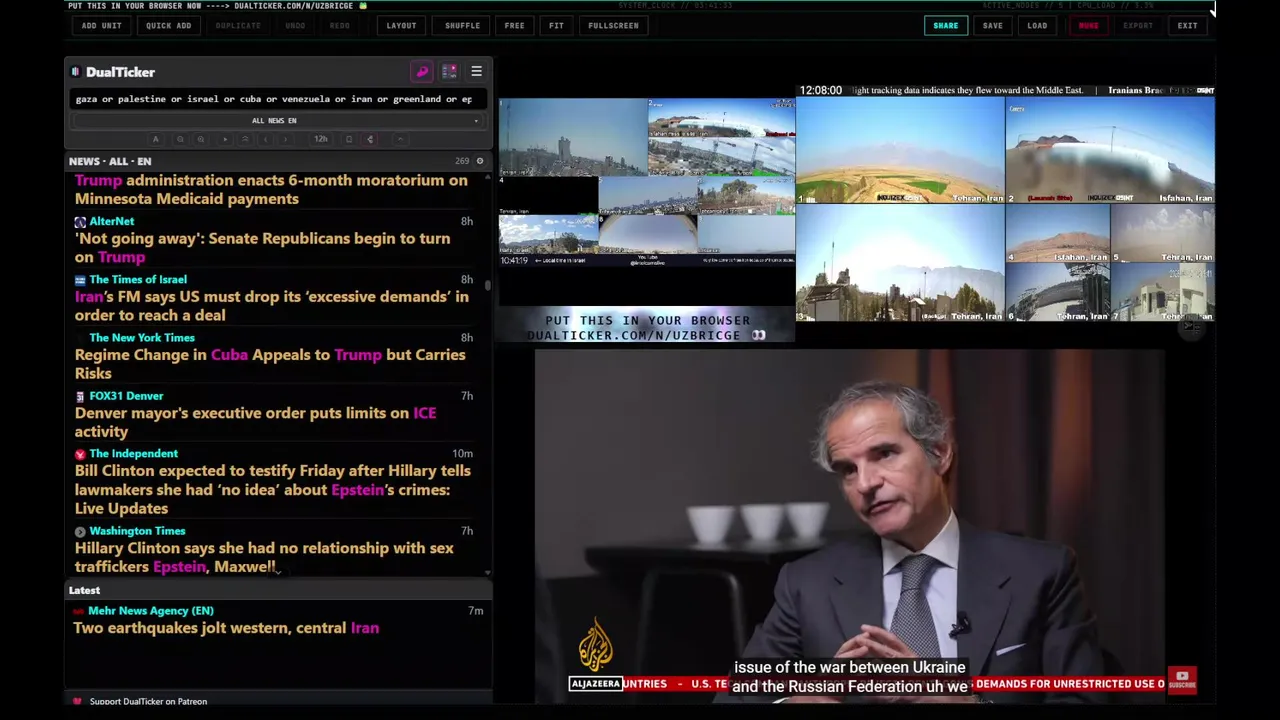Click the zoom out magnifier icon
The height and width of the screenshot is (720, 1280).
coord(180,139)
